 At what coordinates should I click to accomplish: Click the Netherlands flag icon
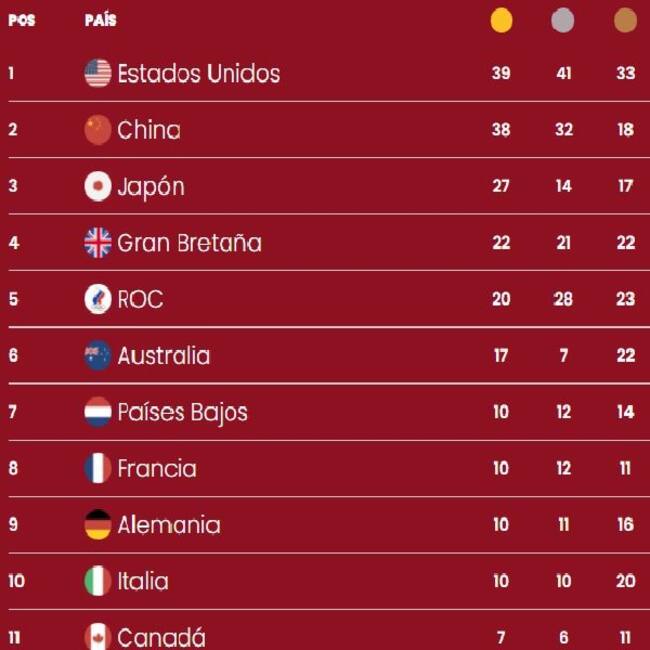coord(97,412)
